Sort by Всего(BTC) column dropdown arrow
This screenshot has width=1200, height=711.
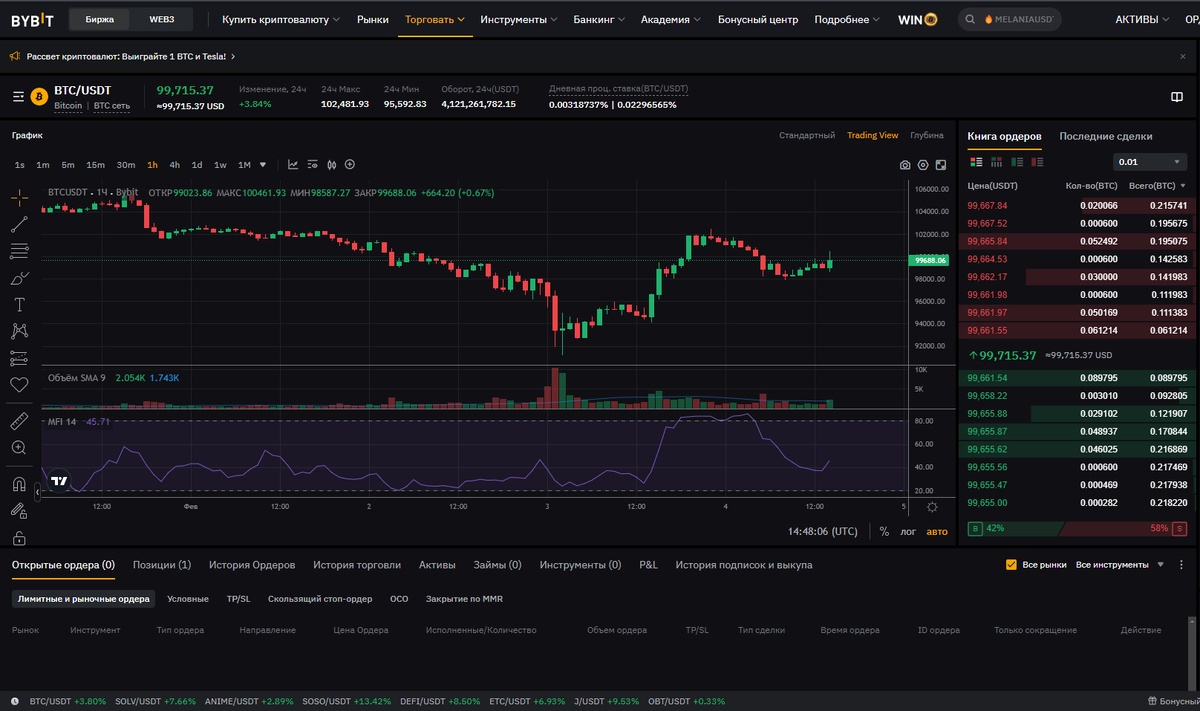pos(1183,186)
